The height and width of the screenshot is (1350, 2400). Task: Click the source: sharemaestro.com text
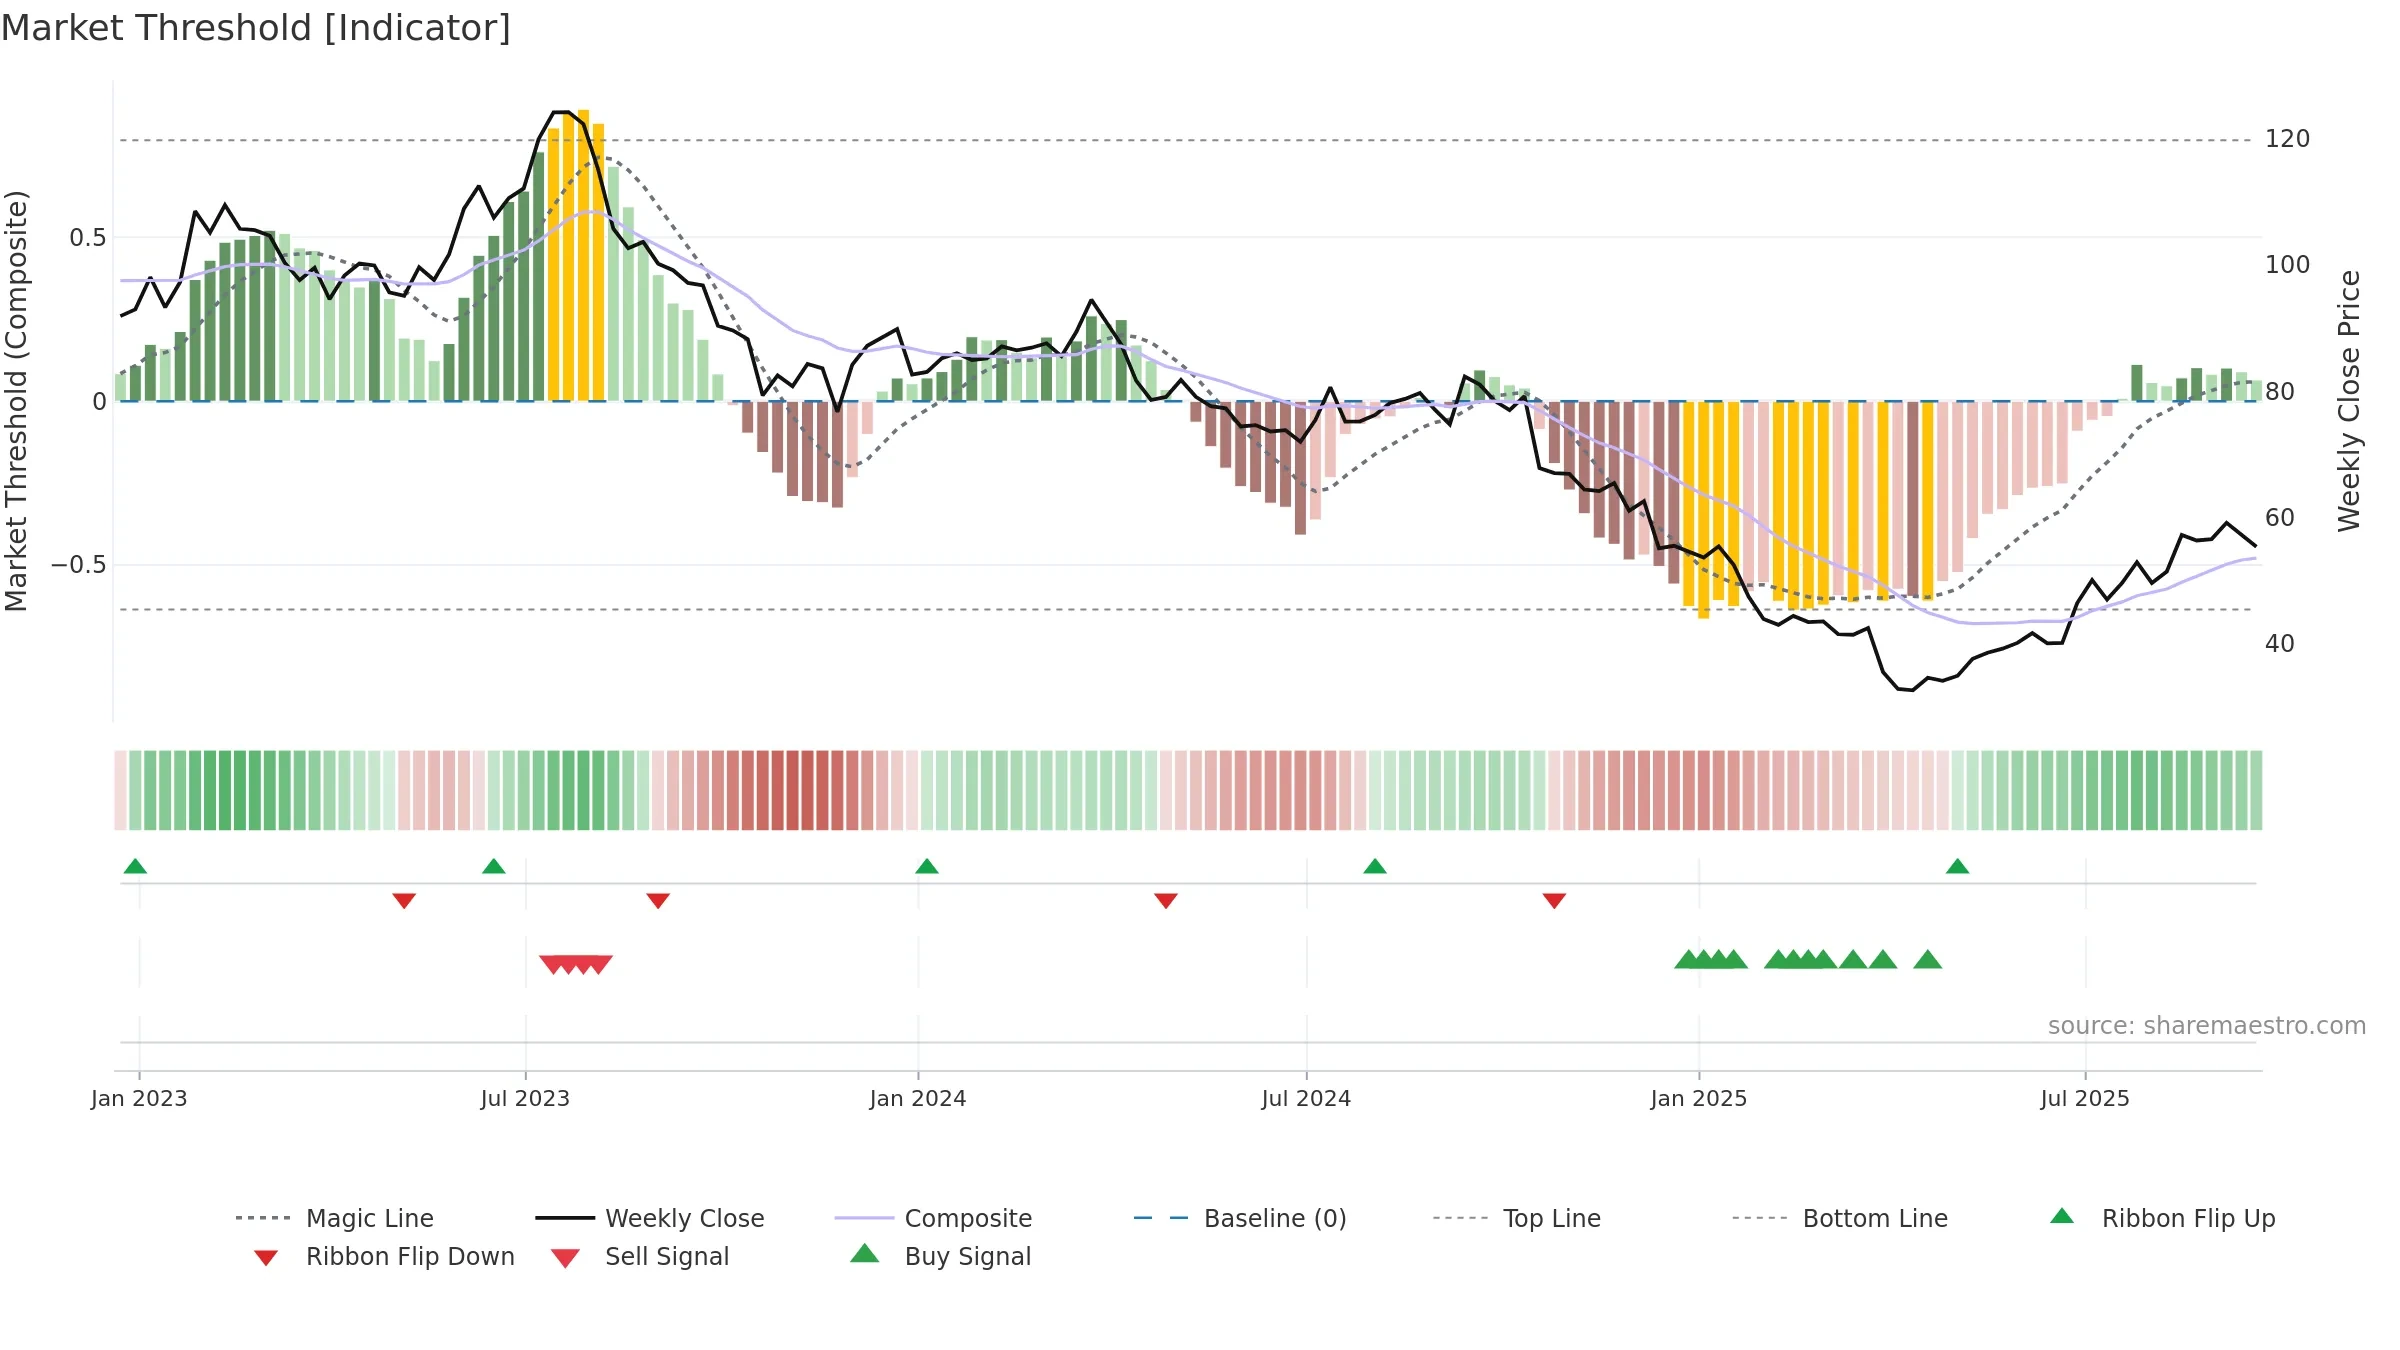2207,1026
